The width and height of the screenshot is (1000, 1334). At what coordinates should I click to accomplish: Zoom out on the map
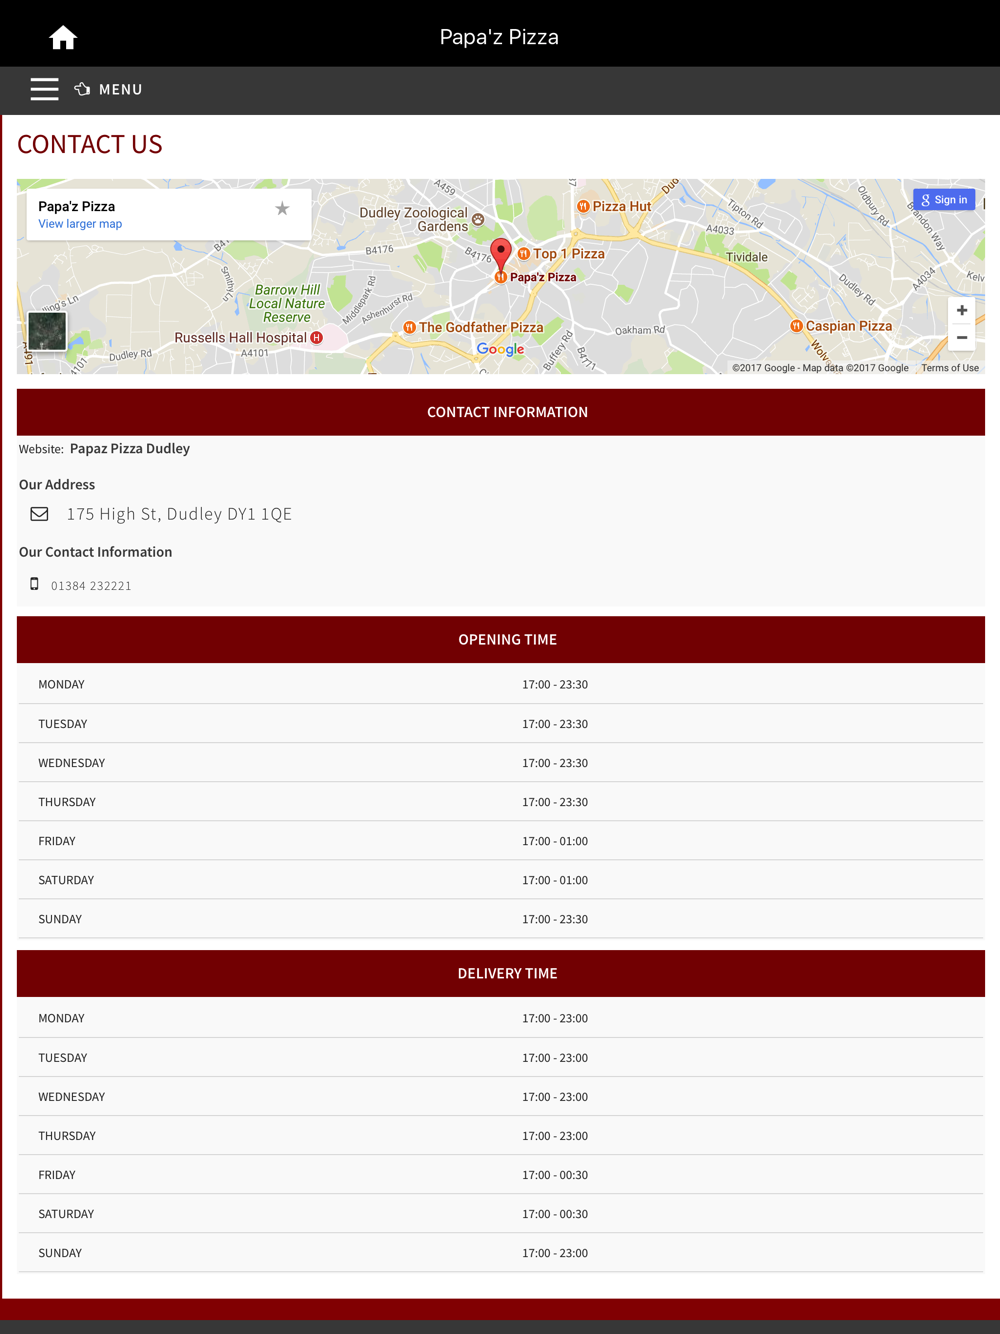click(x=962, y=338)
